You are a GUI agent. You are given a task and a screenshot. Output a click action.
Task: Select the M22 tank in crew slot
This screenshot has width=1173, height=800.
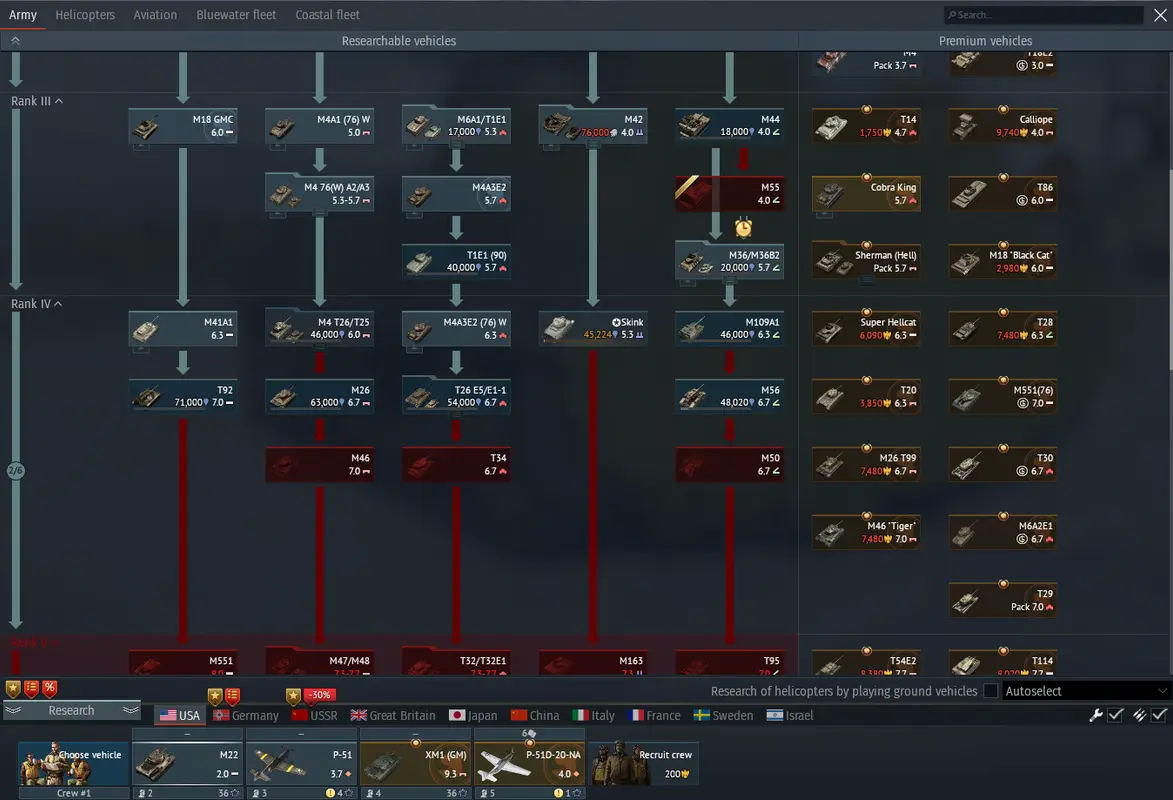187,764
